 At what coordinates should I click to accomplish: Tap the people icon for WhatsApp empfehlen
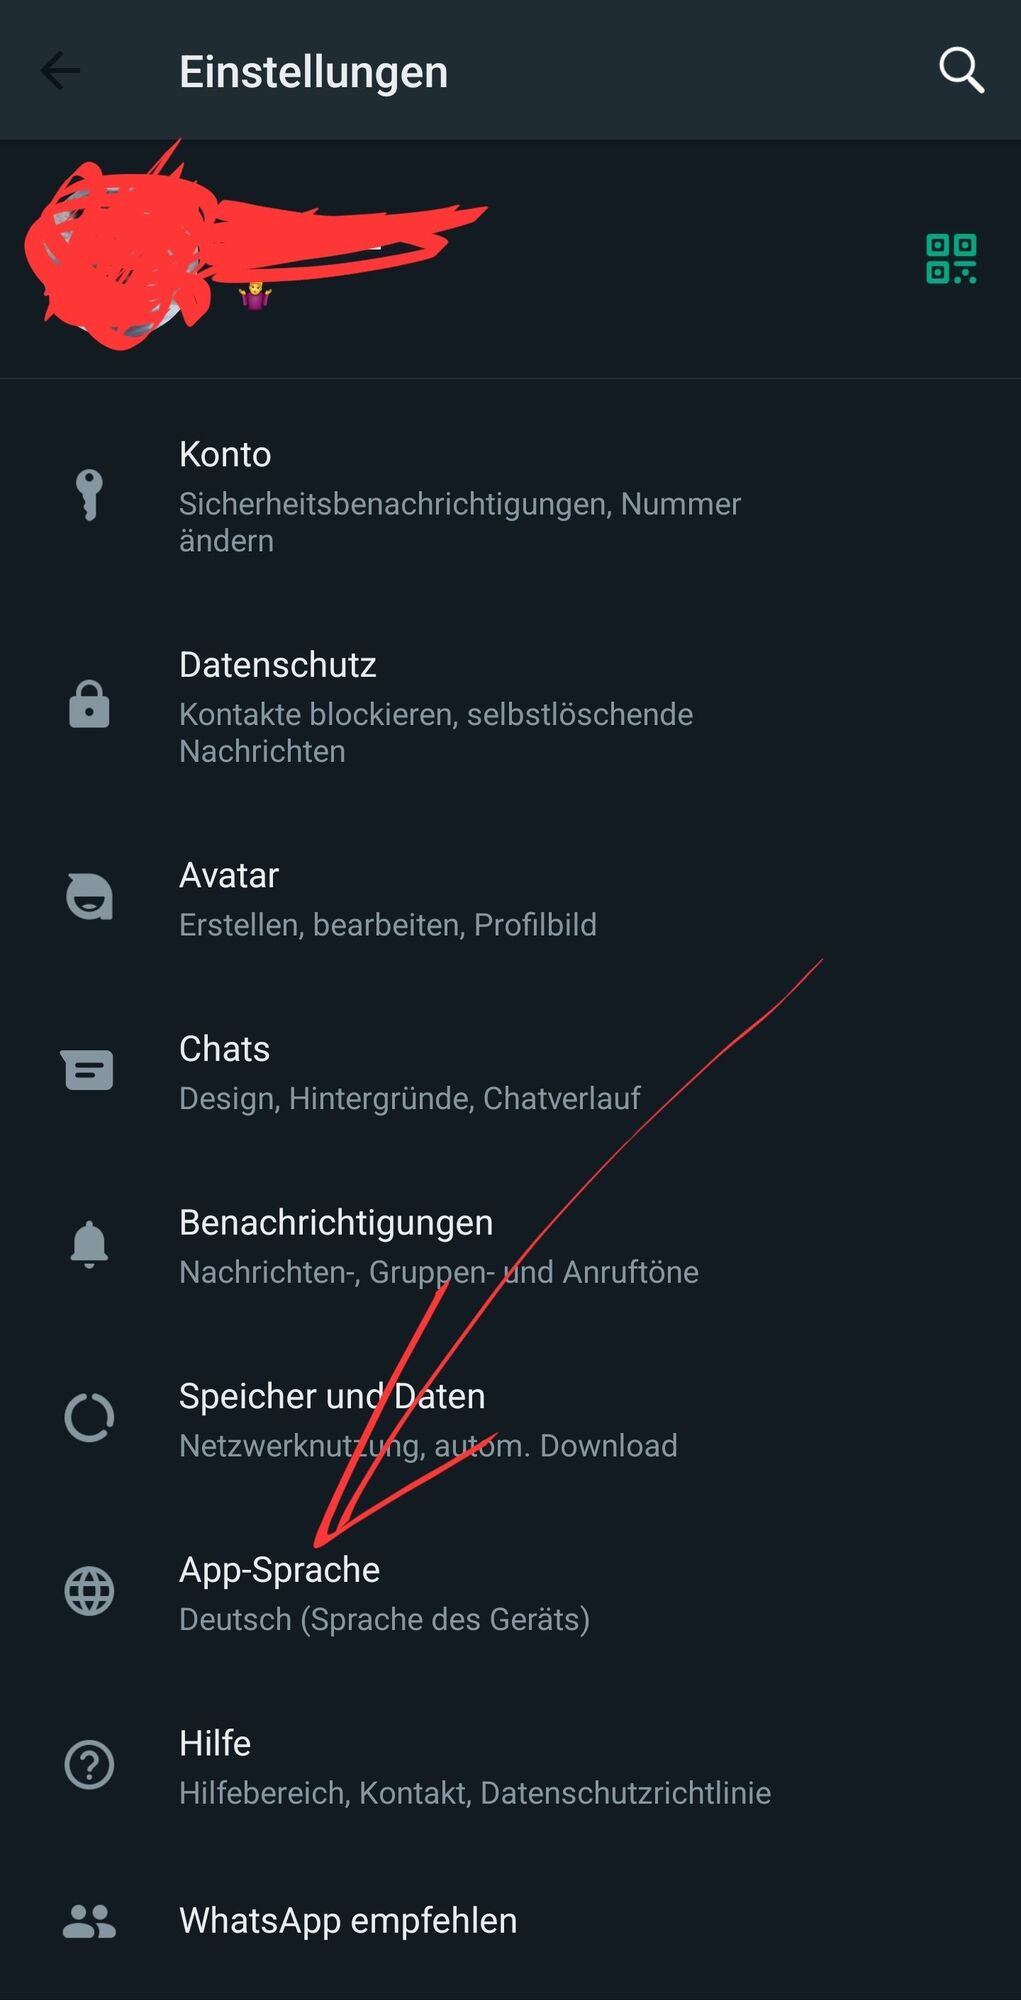point(89,1921)
